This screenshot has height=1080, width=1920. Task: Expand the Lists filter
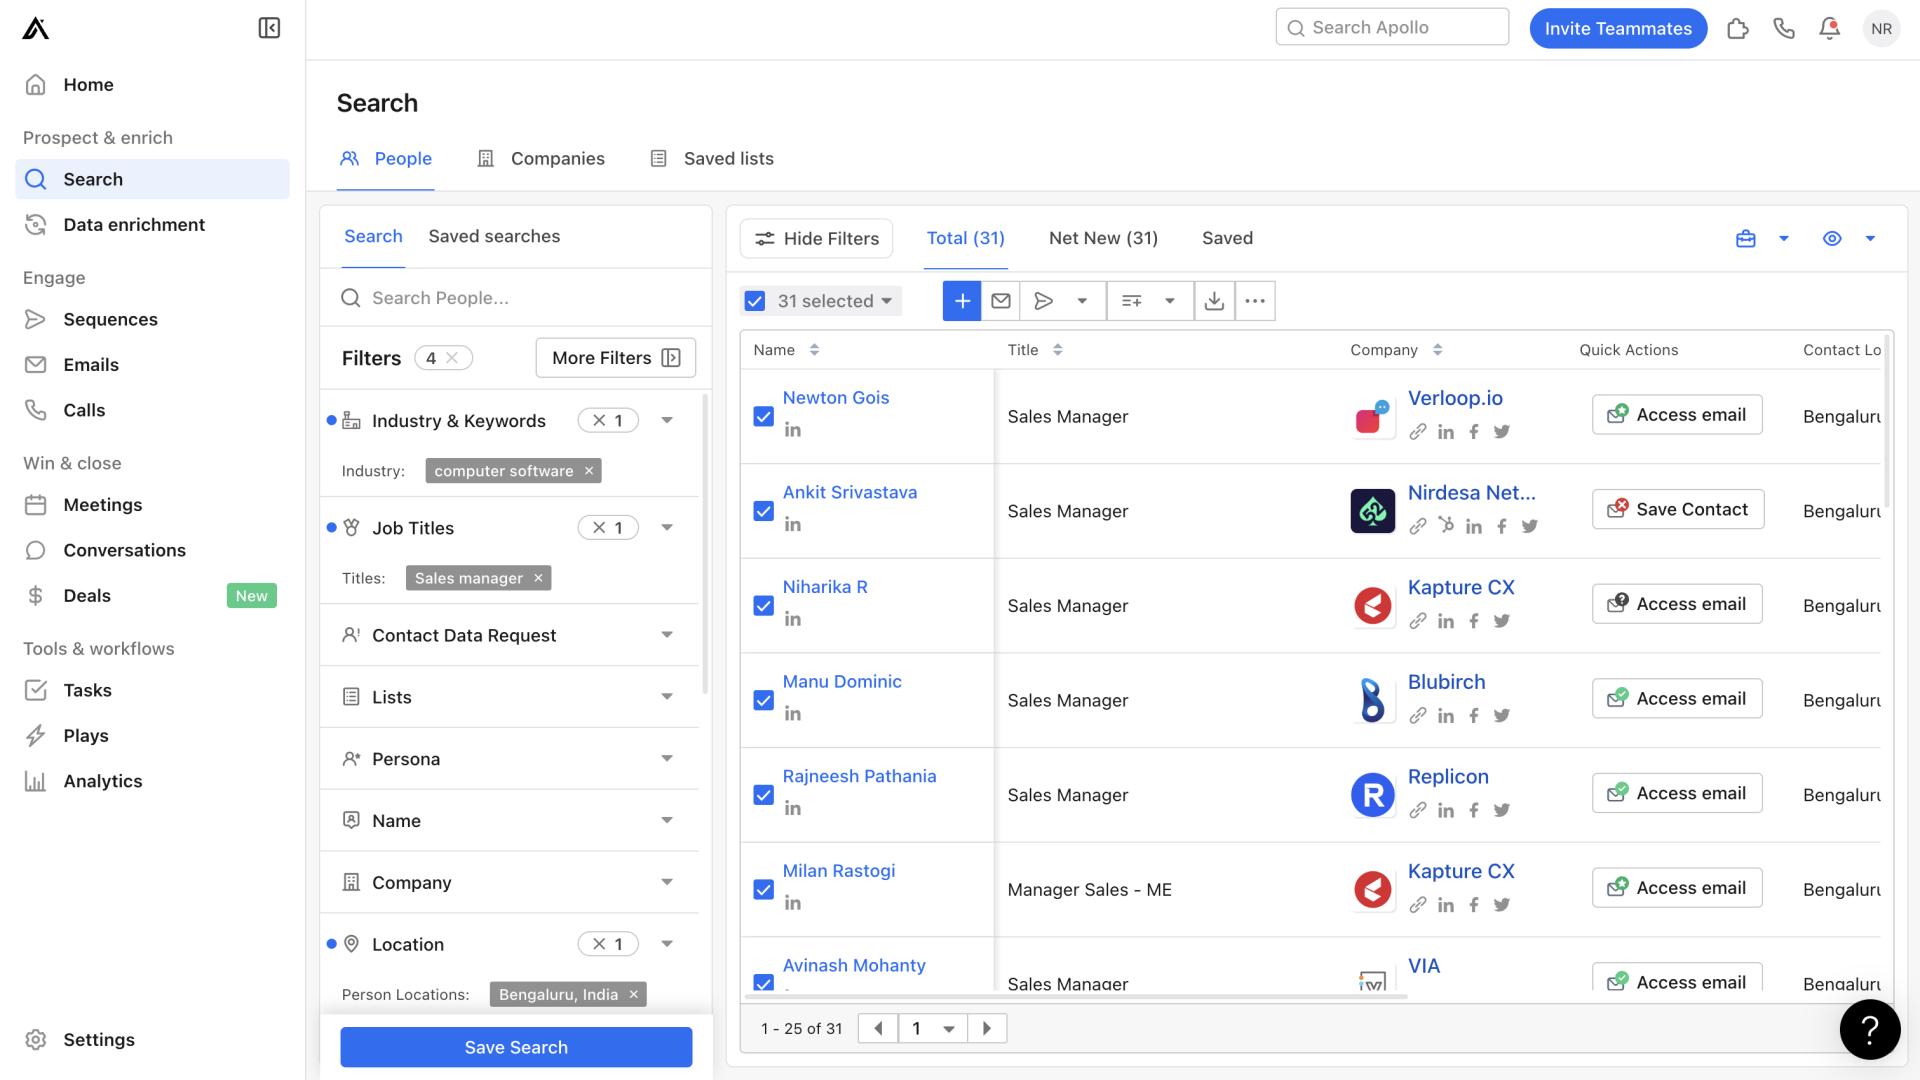(x=667, y=697)
